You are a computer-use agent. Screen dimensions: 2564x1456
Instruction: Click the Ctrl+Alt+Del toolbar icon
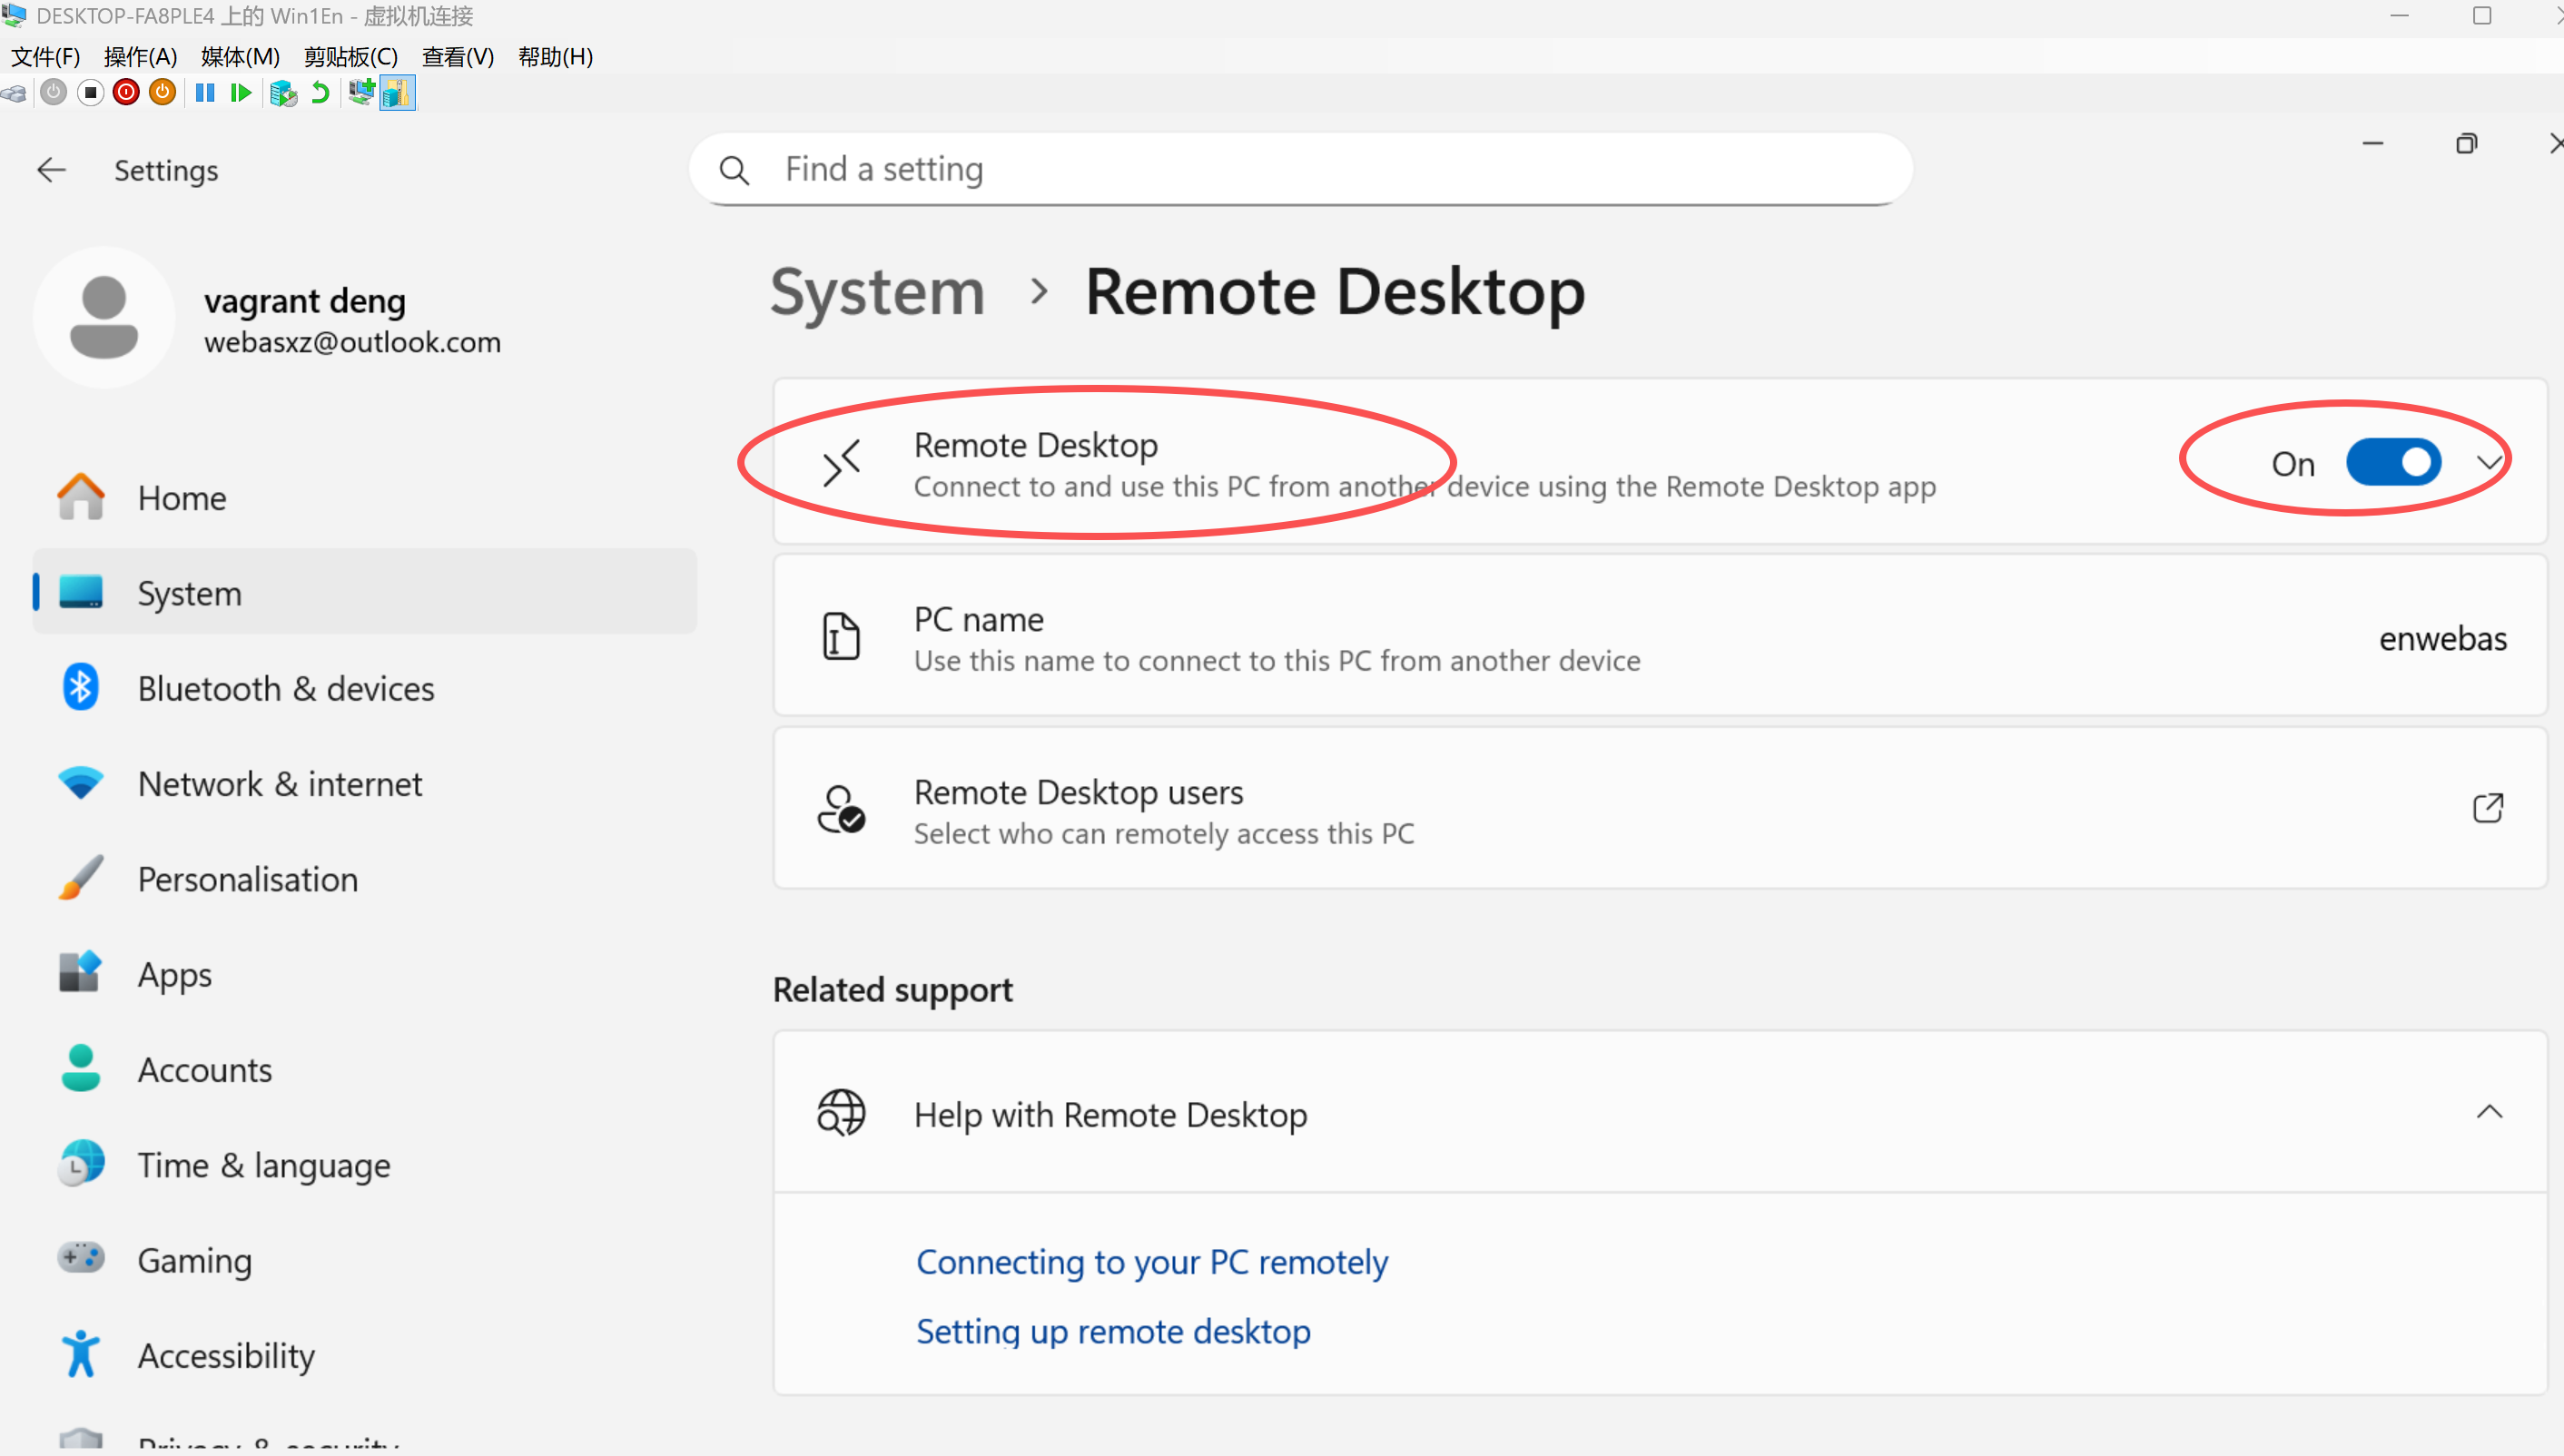click(x=14, y=93)
